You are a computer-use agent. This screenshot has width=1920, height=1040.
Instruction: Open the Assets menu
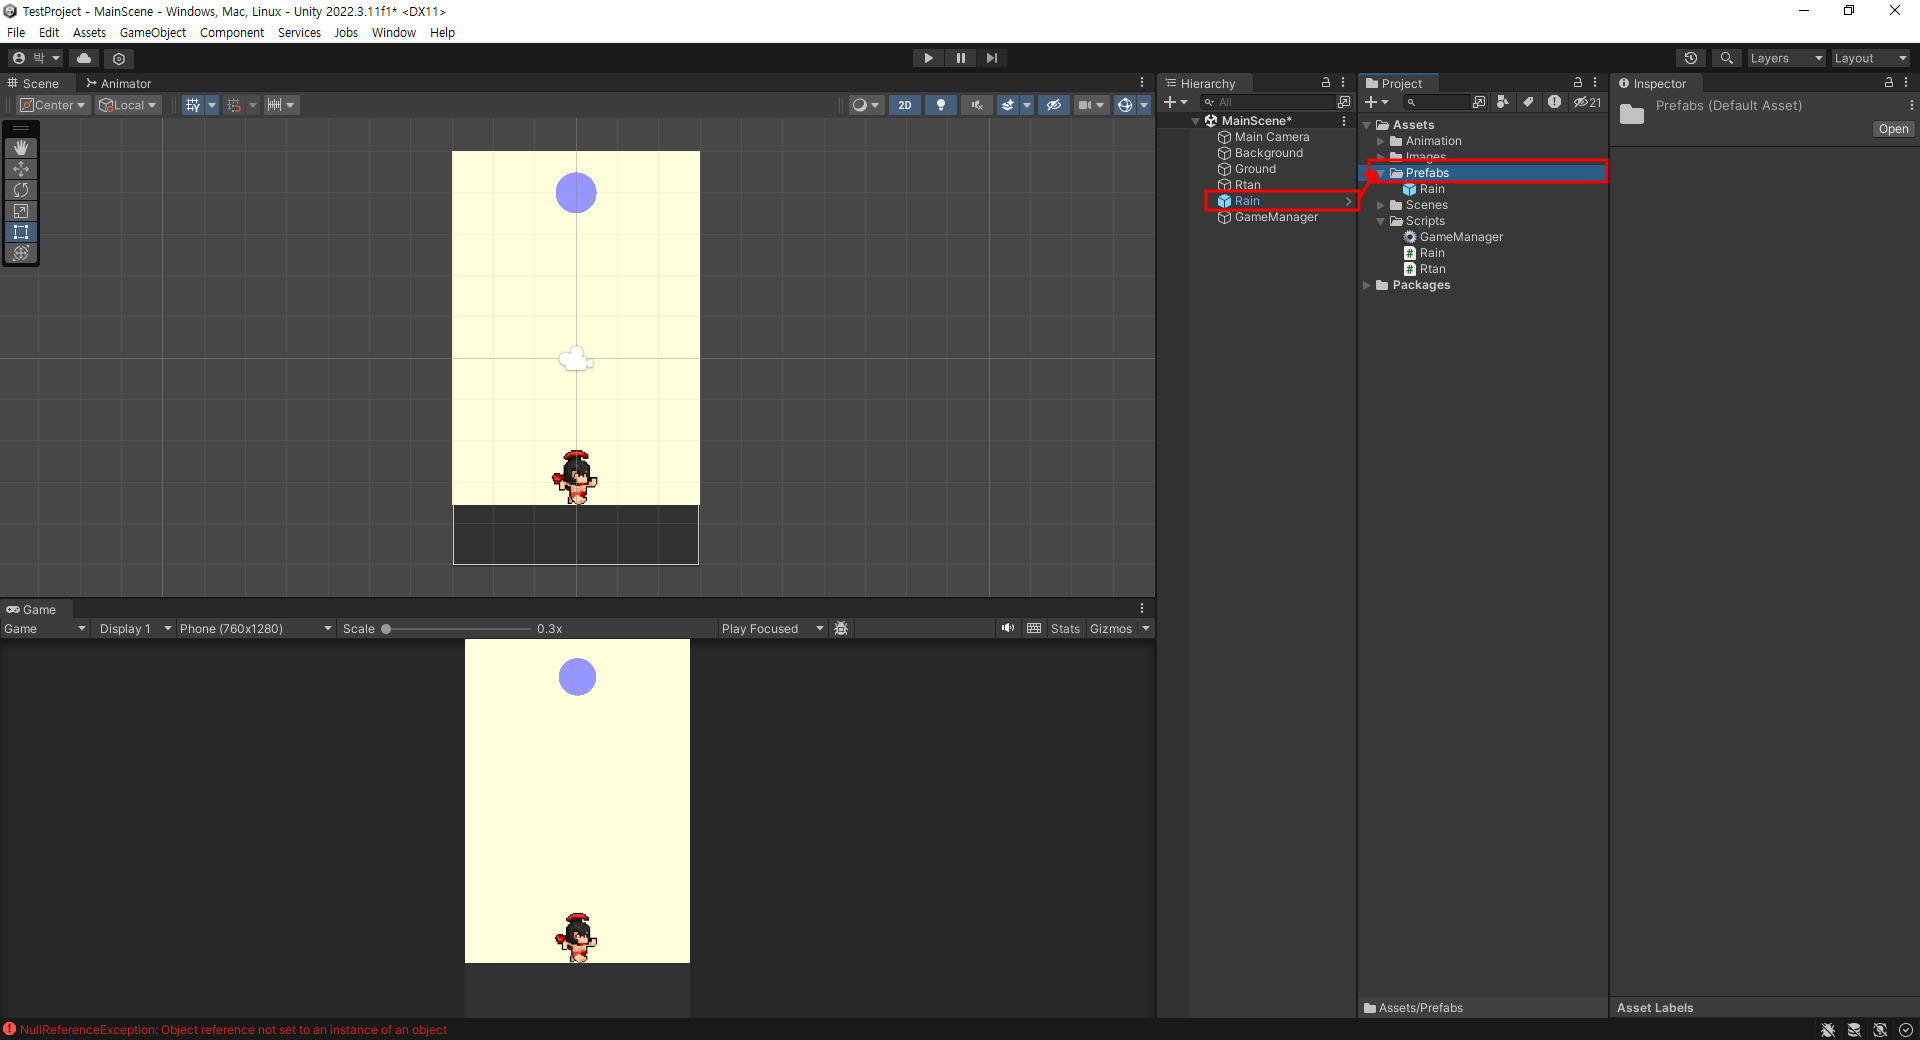(x=89, y=32)
